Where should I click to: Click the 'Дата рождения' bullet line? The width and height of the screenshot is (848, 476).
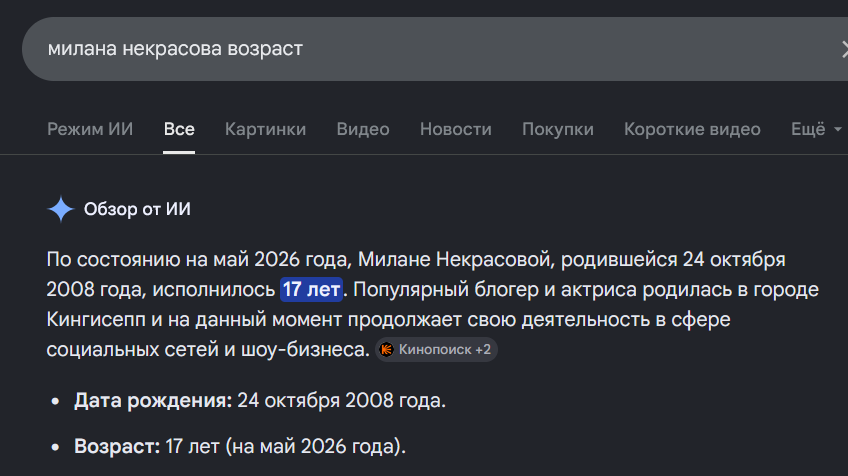(x=260, y=401)
